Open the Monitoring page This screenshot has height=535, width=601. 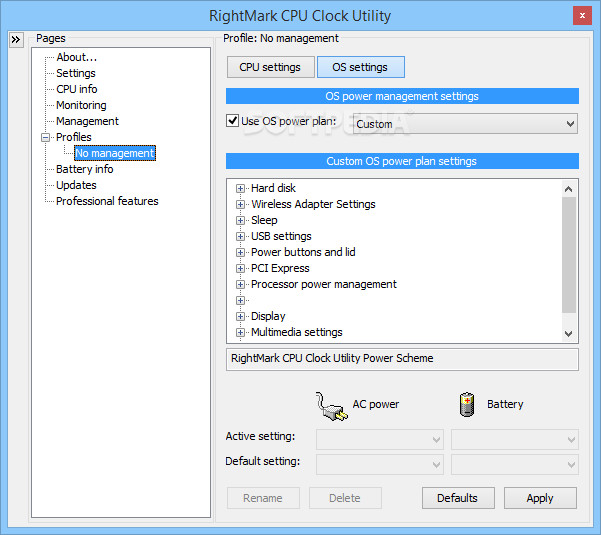81,105
